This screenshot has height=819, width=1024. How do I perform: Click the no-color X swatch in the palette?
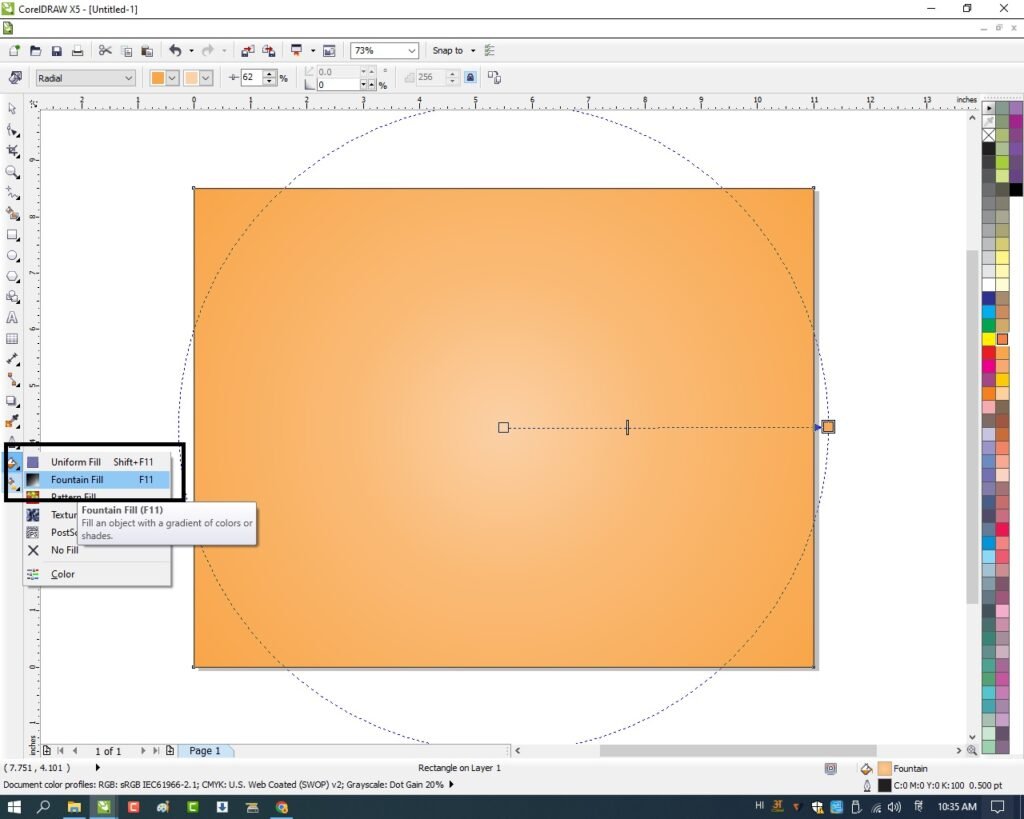point(989,135)
